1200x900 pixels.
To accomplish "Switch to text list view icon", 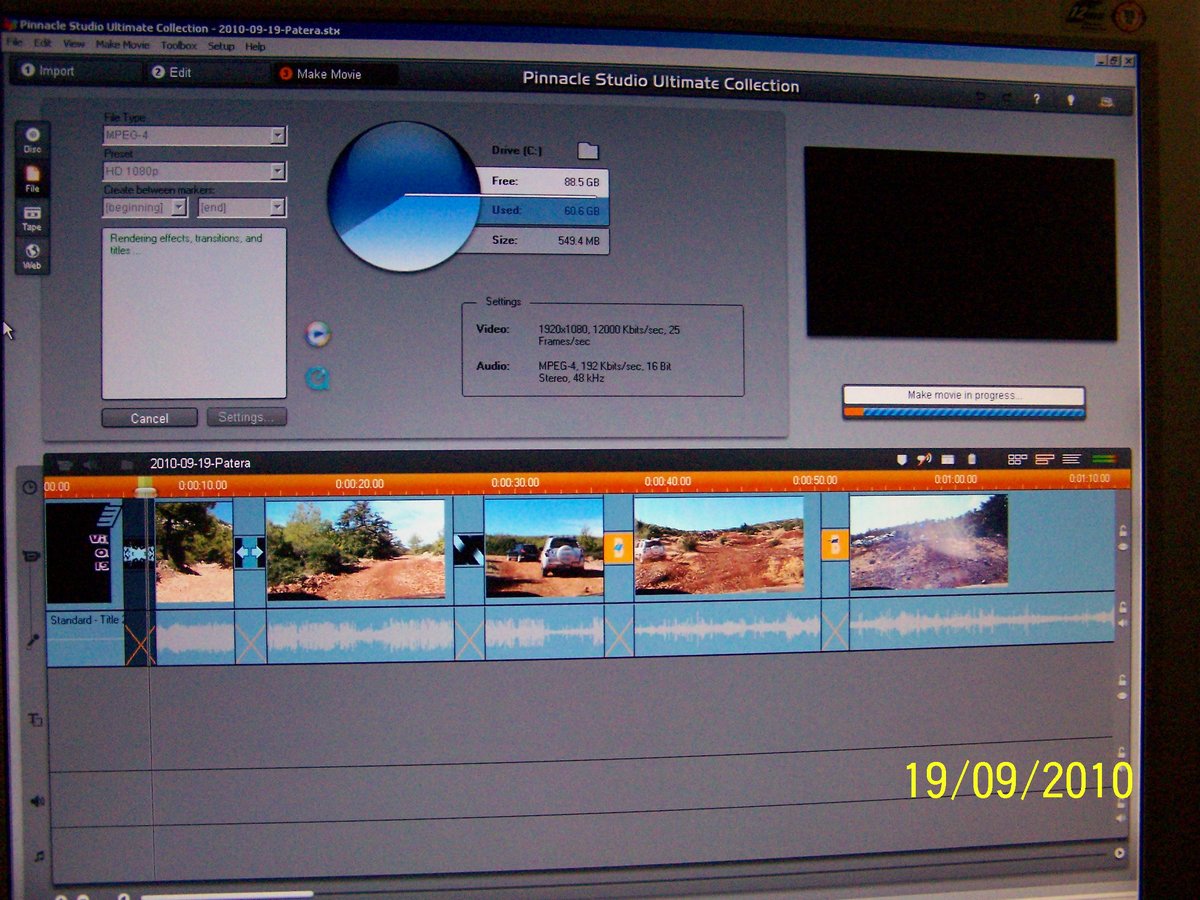I will pos(1072,459).
